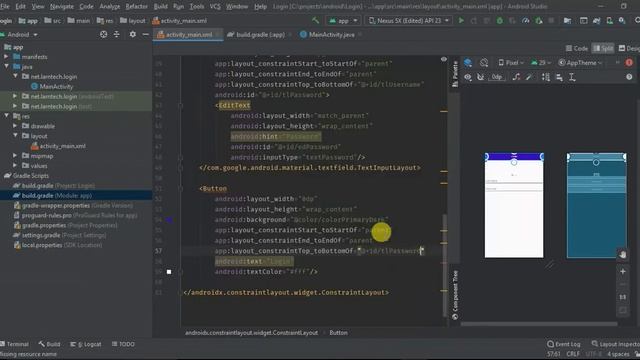This screenshot has width=640, height=360.
Task: Click the help question mark in design toolbar
Action: (x=629, y=77)
